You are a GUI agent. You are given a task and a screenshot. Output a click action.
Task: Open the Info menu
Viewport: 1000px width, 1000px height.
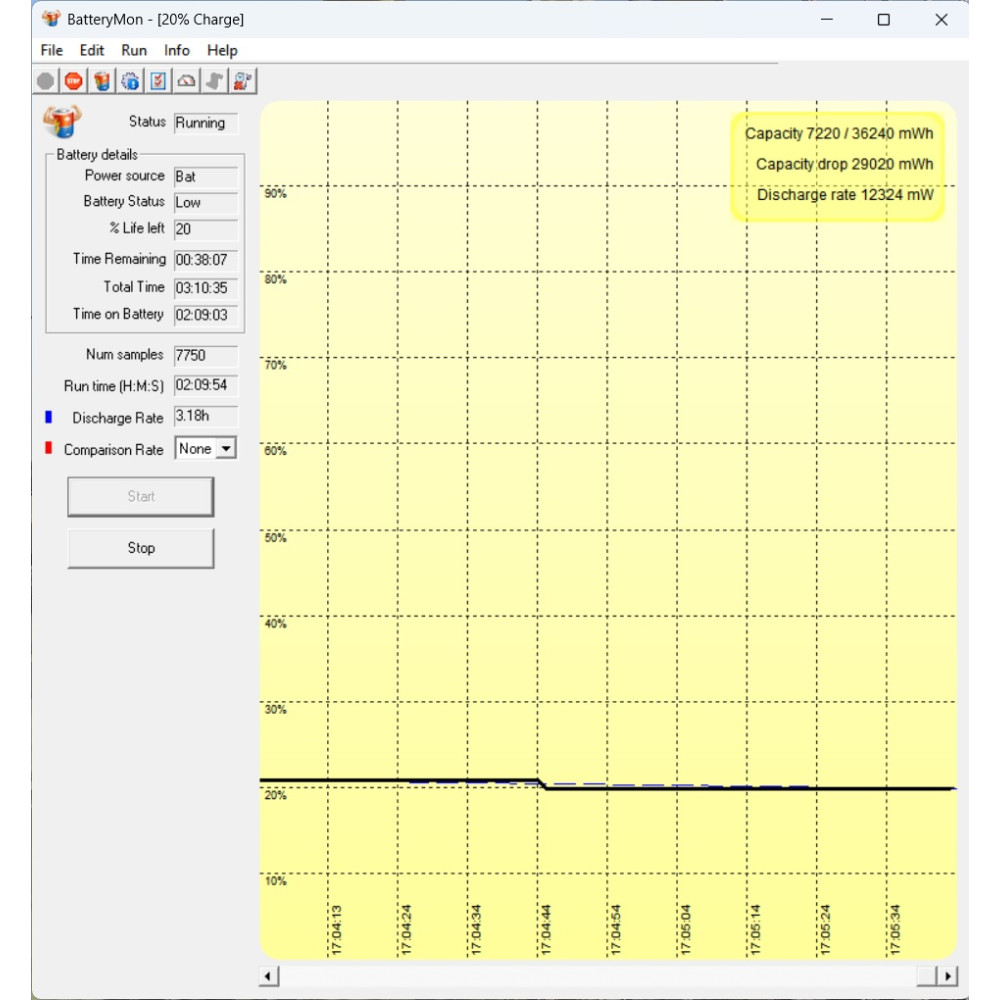point(177,50)
